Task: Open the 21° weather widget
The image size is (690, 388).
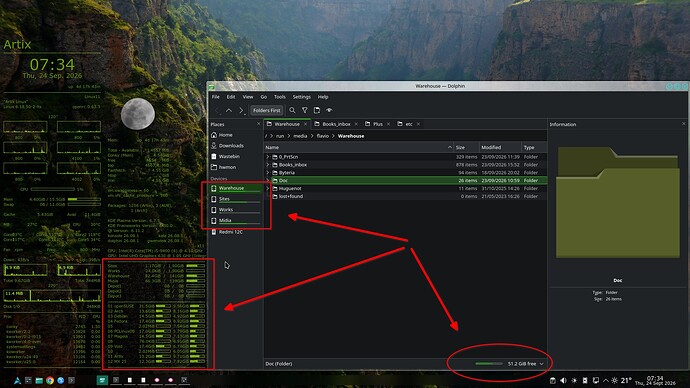Action: pyautogui.click(x=622, y=381)
